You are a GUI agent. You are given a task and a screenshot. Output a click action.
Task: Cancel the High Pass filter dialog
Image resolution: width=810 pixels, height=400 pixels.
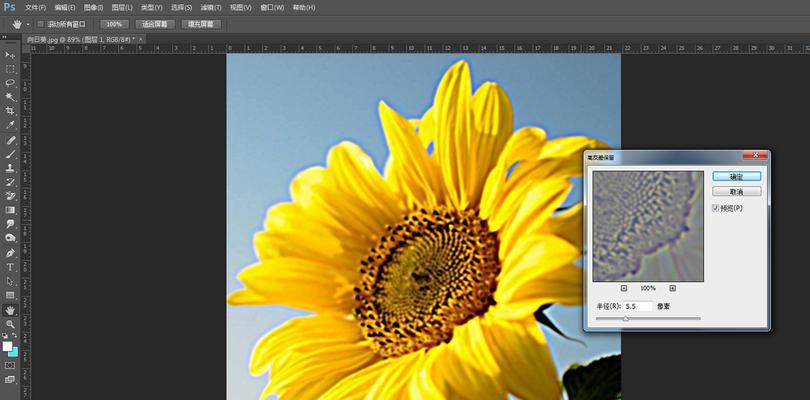[x=736, y=192]
